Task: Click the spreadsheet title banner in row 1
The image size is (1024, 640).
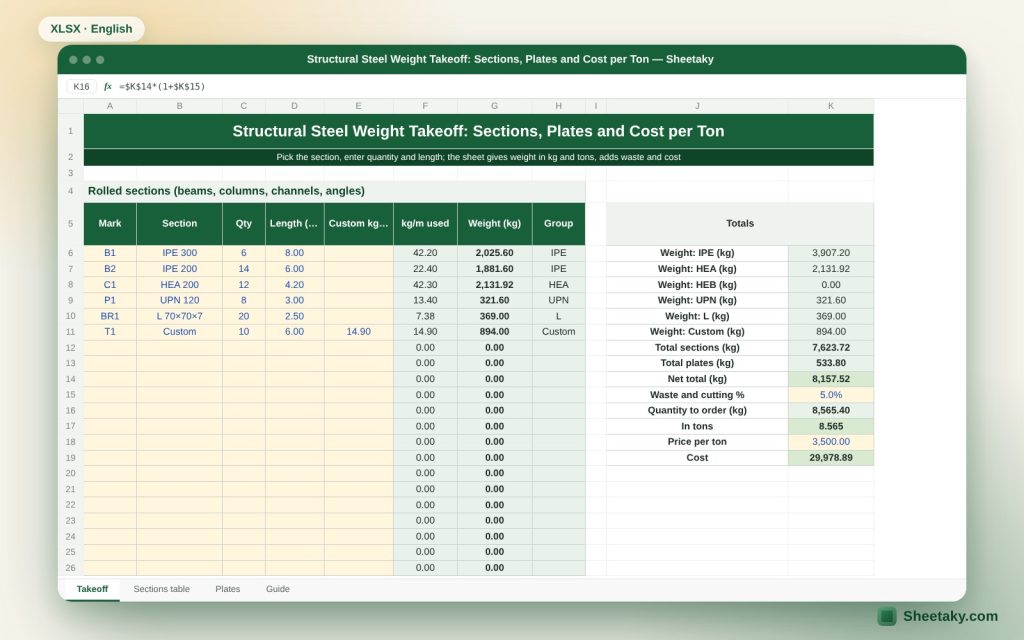Action: click(479, 131)
